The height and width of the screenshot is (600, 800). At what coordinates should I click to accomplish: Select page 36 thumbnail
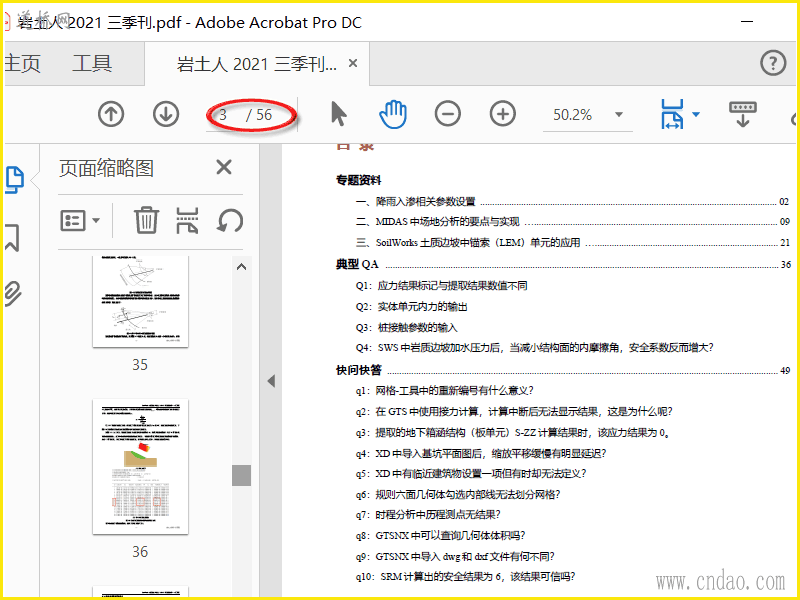pyautogui.click(x=140, y=466)
